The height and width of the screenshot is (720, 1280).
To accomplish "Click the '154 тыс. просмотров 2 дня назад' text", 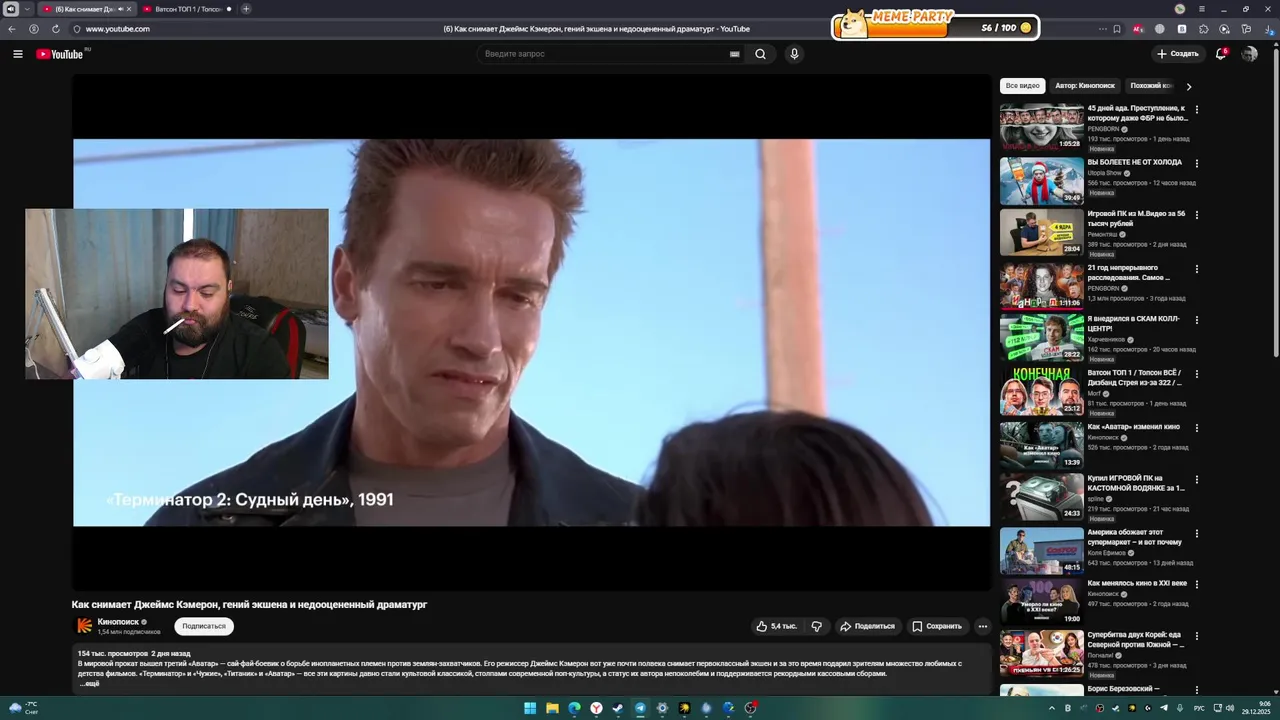I will 134,653.
